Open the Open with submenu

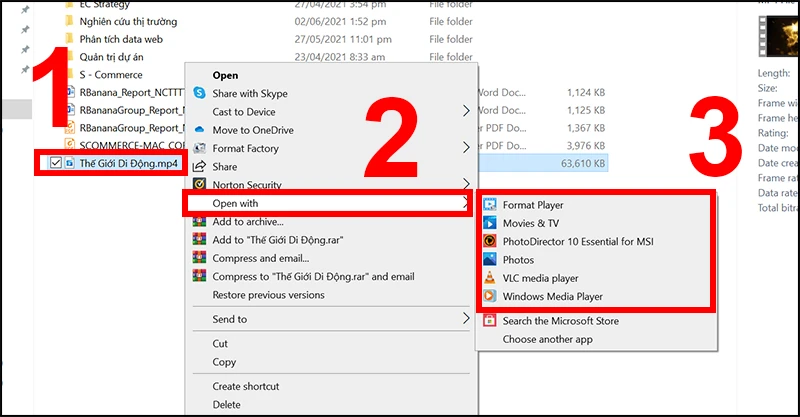[328, 203]
